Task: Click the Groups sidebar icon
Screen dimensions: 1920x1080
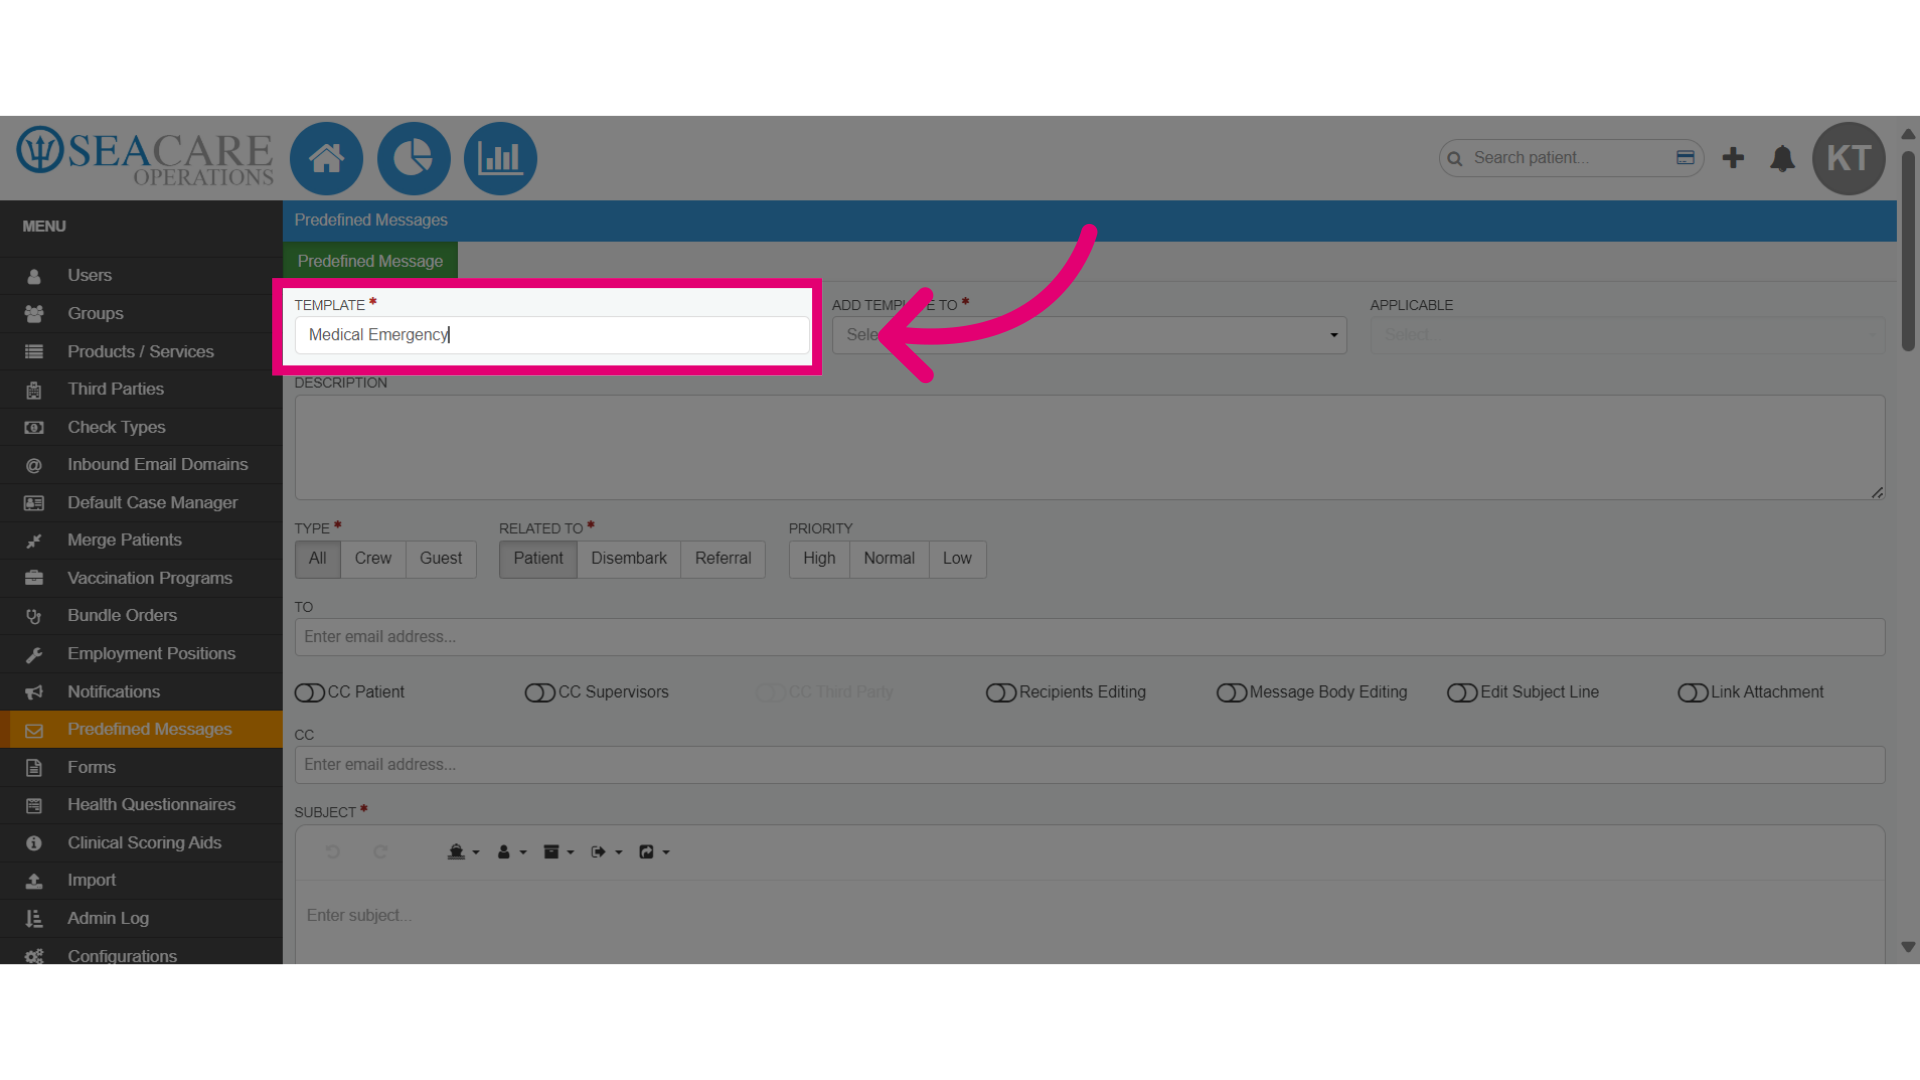Action: pyautogui.click(x=34, y=314)
